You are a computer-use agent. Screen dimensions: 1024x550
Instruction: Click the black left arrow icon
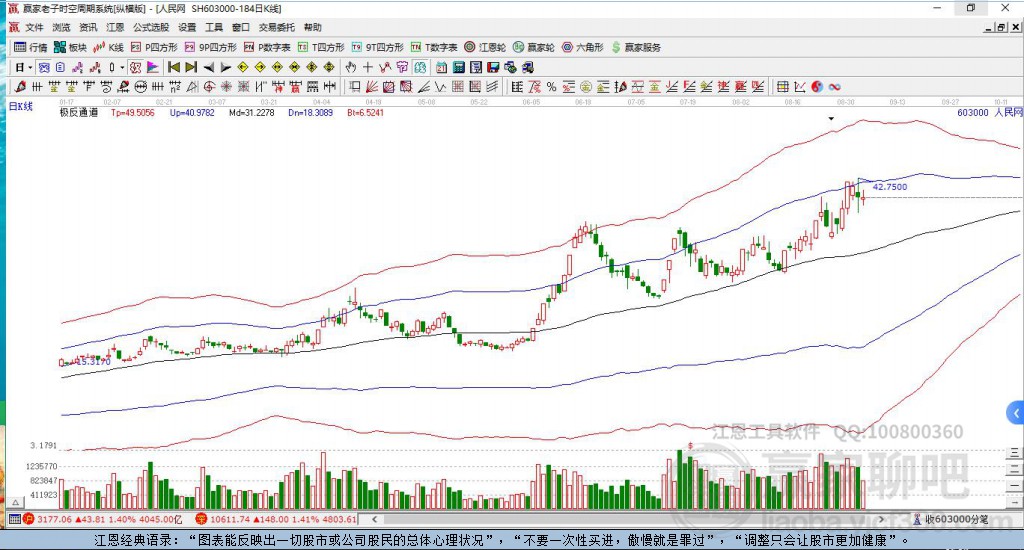tap(208, 67)
